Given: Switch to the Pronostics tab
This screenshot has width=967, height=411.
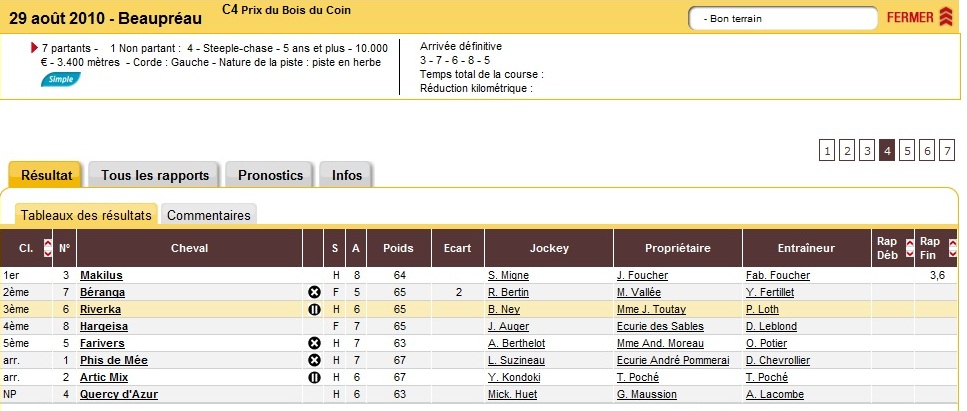Looking at the screenshot, I should [271, 175].
